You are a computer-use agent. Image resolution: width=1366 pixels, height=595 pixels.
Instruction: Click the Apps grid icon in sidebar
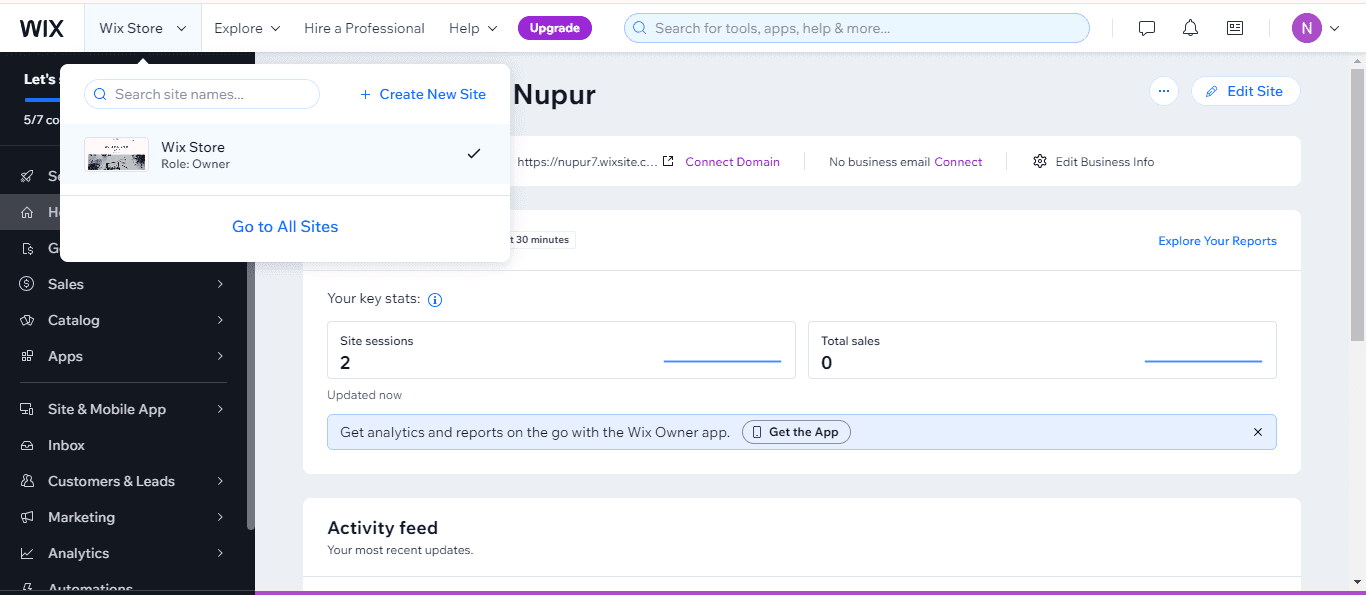click(x=27, y=356)
